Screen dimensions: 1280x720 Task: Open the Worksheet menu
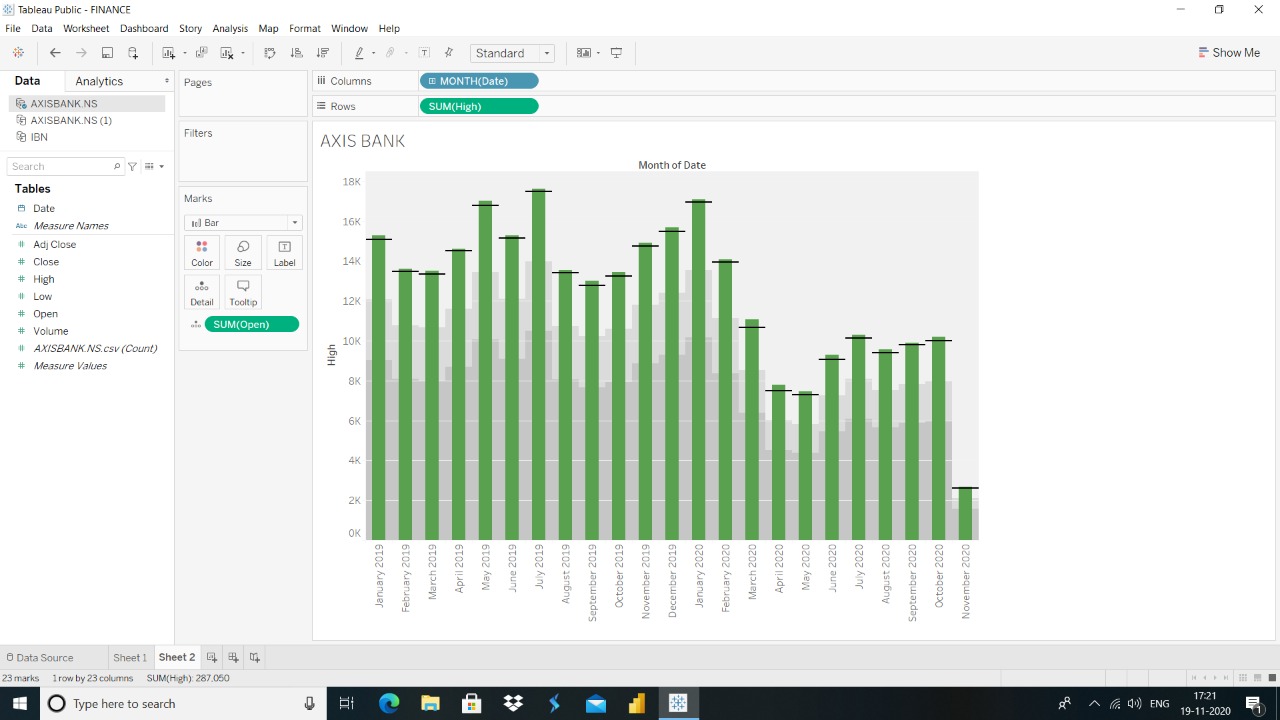86,28
